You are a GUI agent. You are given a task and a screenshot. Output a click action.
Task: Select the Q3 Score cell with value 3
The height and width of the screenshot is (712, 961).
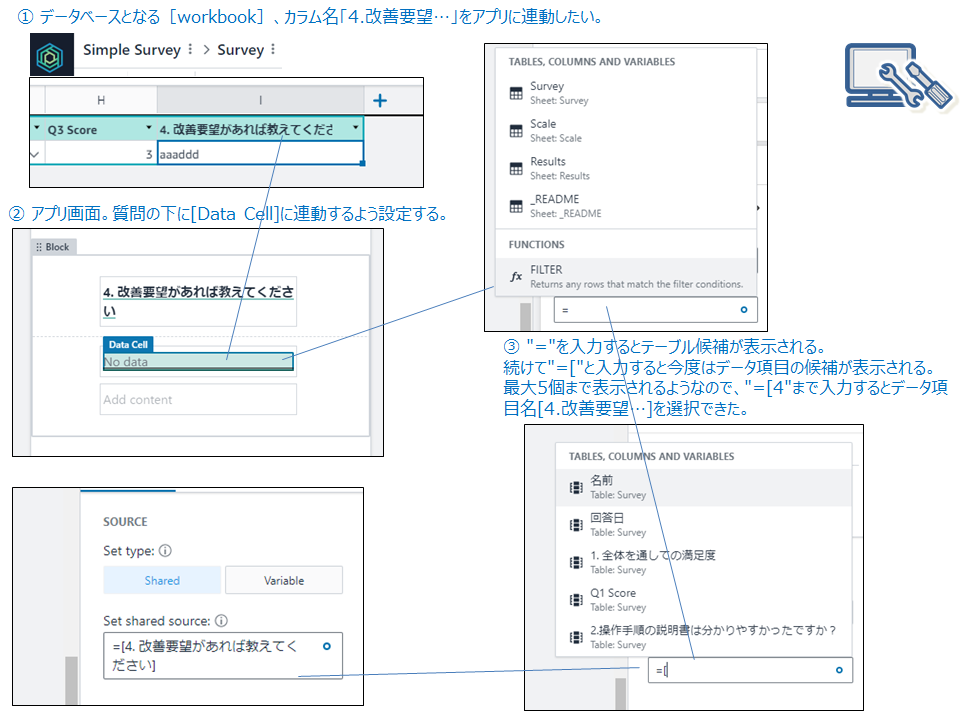point(99,154)
